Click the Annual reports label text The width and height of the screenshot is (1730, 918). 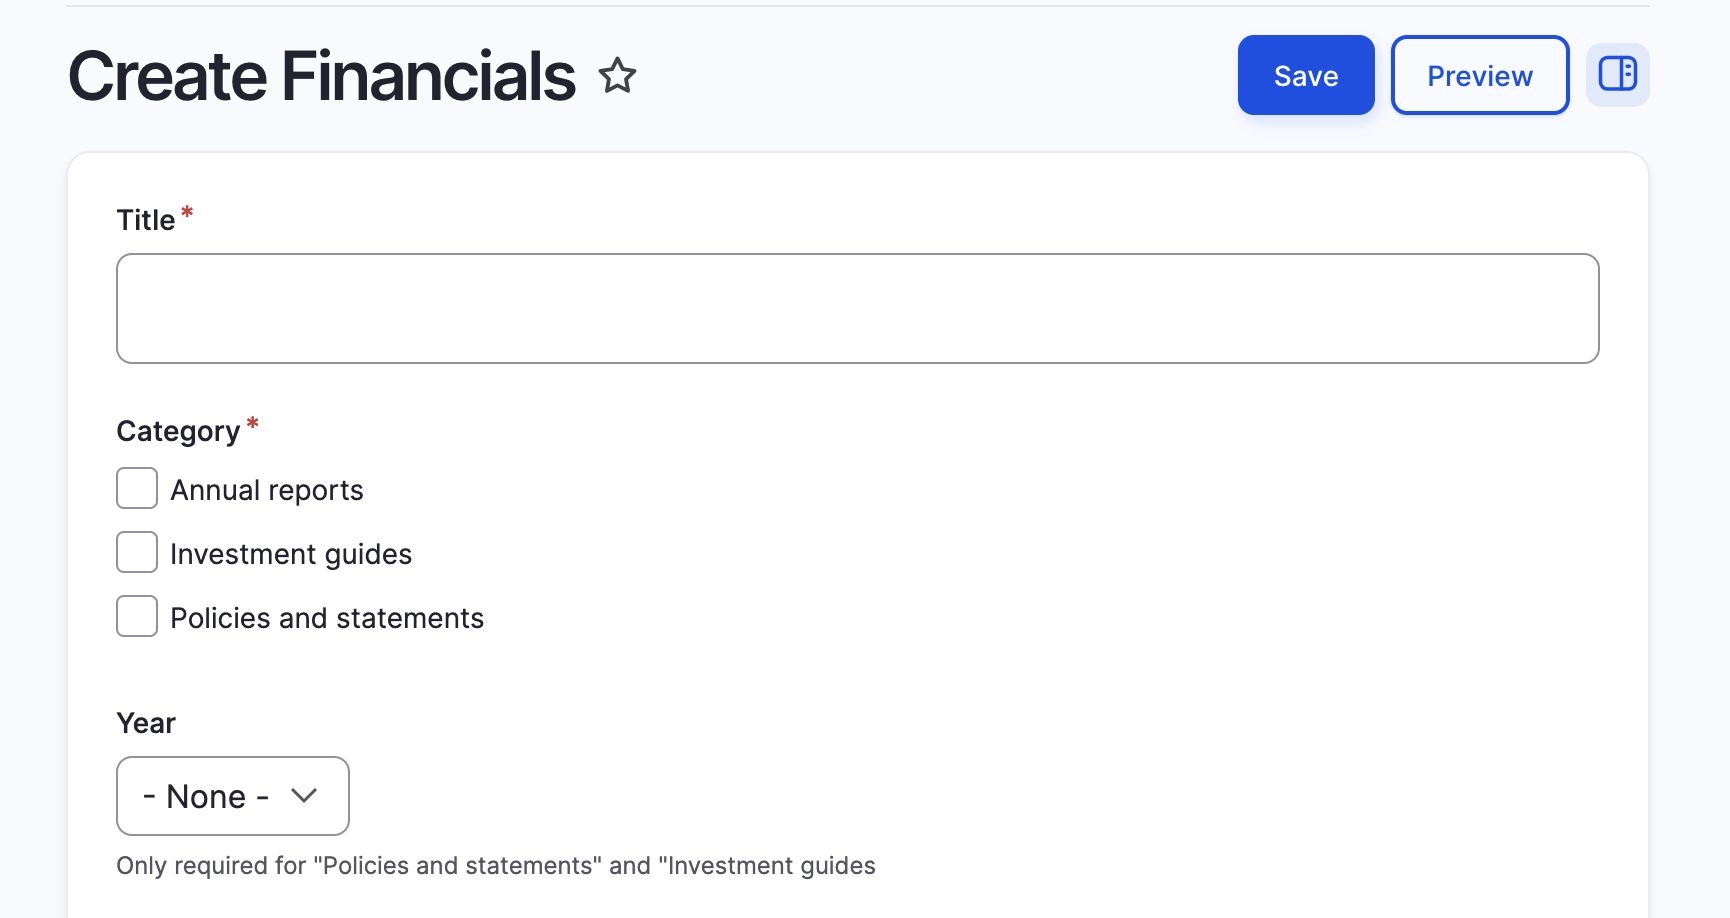(x=267, y=490)
